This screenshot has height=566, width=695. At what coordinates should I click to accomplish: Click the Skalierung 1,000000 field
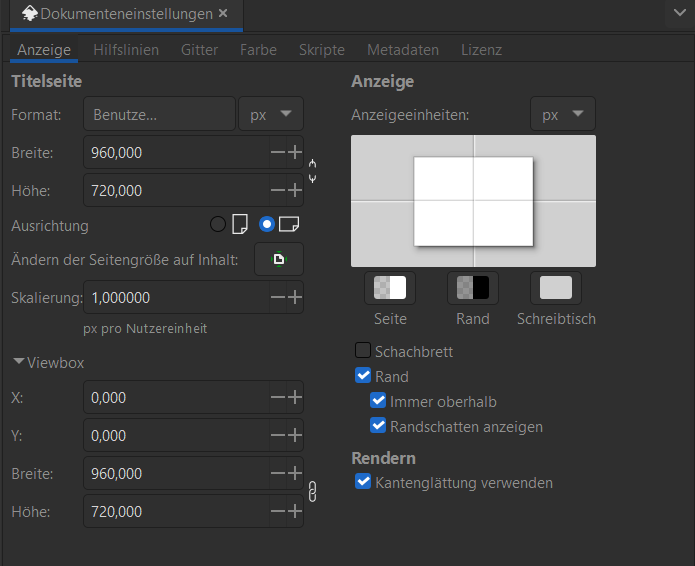tap(176, 297)
